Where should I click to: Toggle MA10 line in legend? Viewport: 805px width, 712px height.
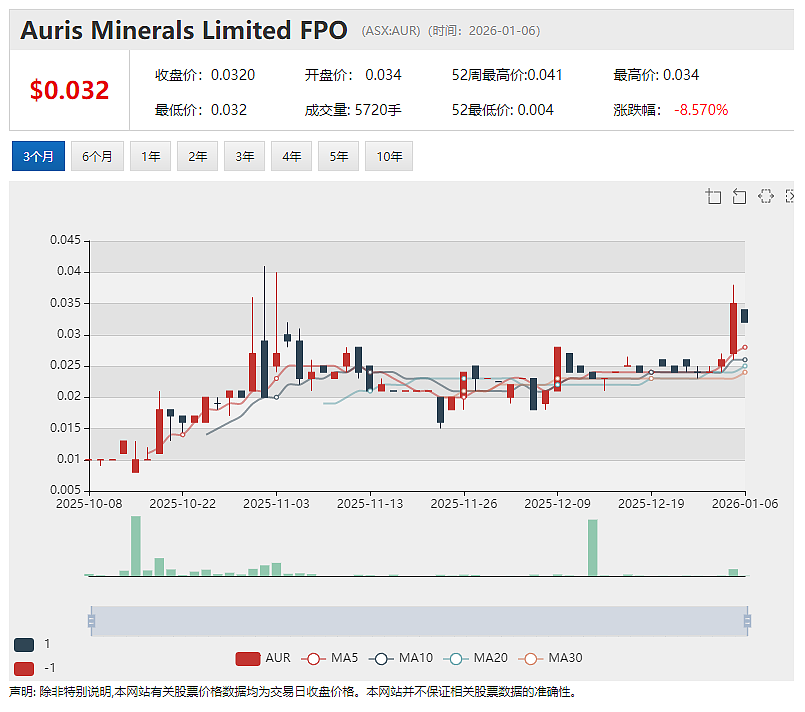pyautogui.click(x=401, y=658)
